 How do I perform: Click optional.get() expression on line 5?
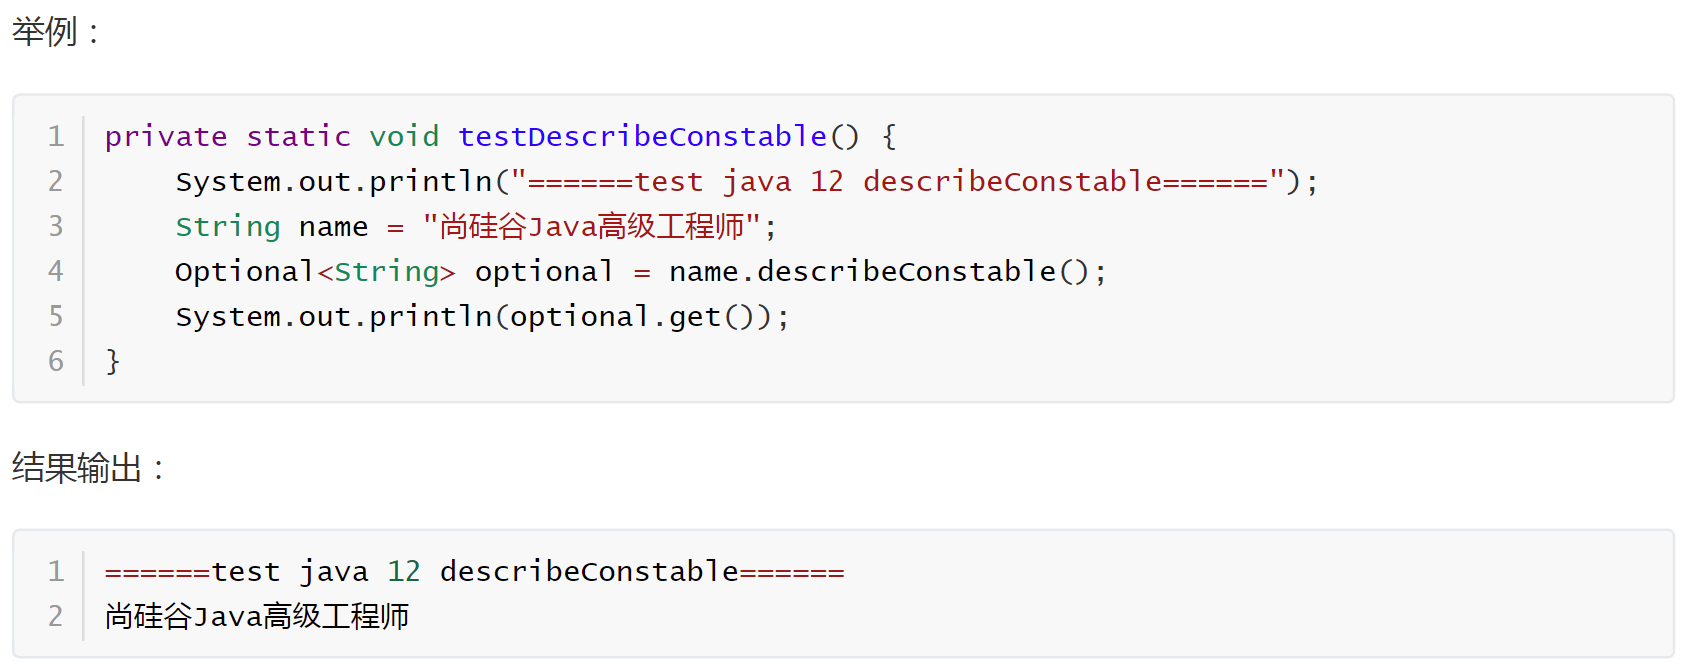pos(632,317)
